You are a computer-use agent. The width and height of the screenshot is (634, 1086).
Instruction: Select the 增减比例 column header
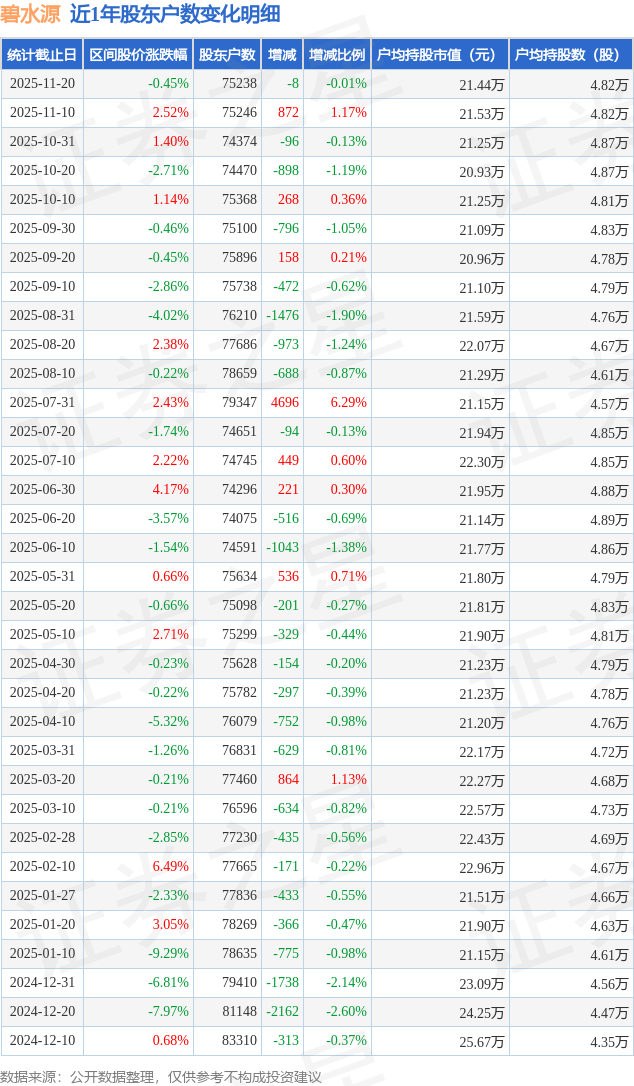pos(337,55)
